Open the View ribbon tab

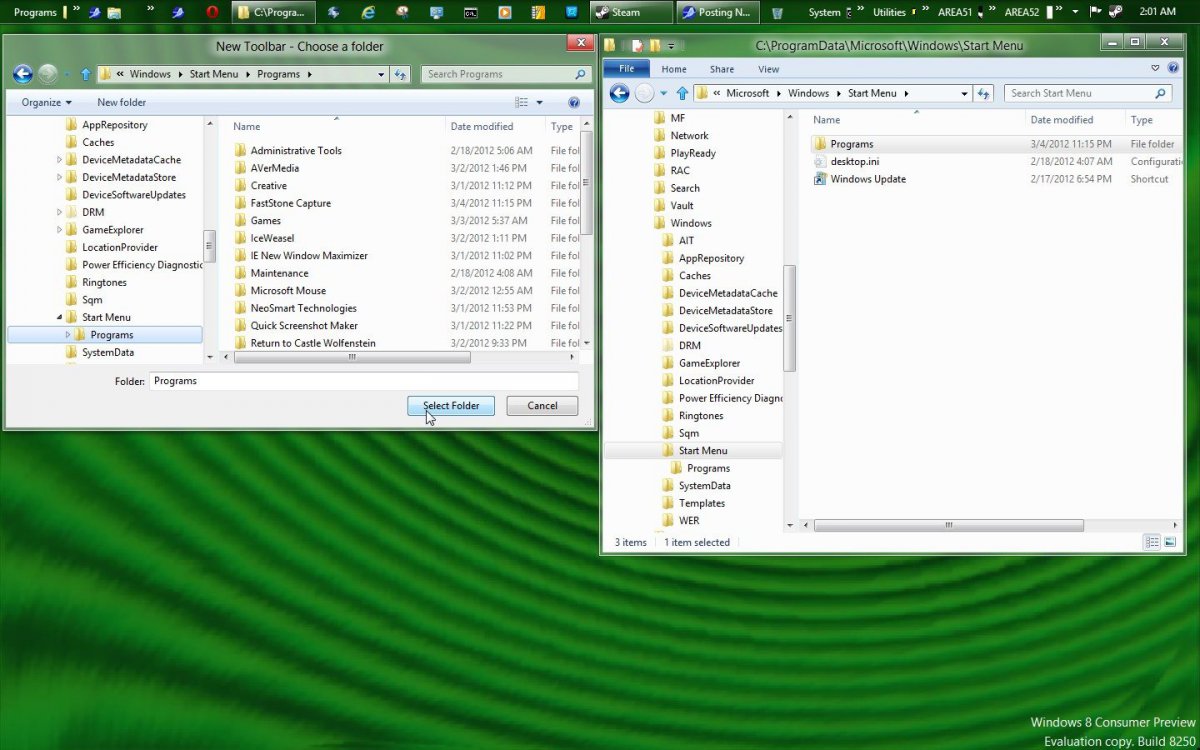768,69
